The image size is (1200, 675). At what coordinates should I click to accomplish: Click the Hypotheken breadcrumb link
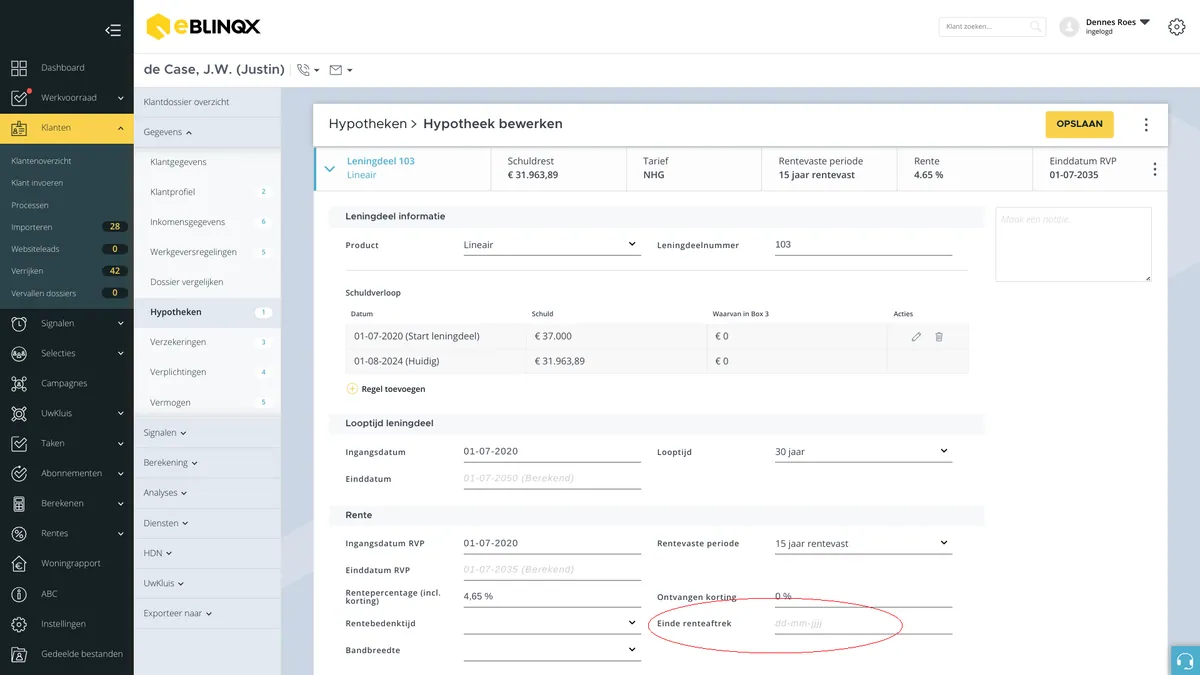tap(367, 124)
